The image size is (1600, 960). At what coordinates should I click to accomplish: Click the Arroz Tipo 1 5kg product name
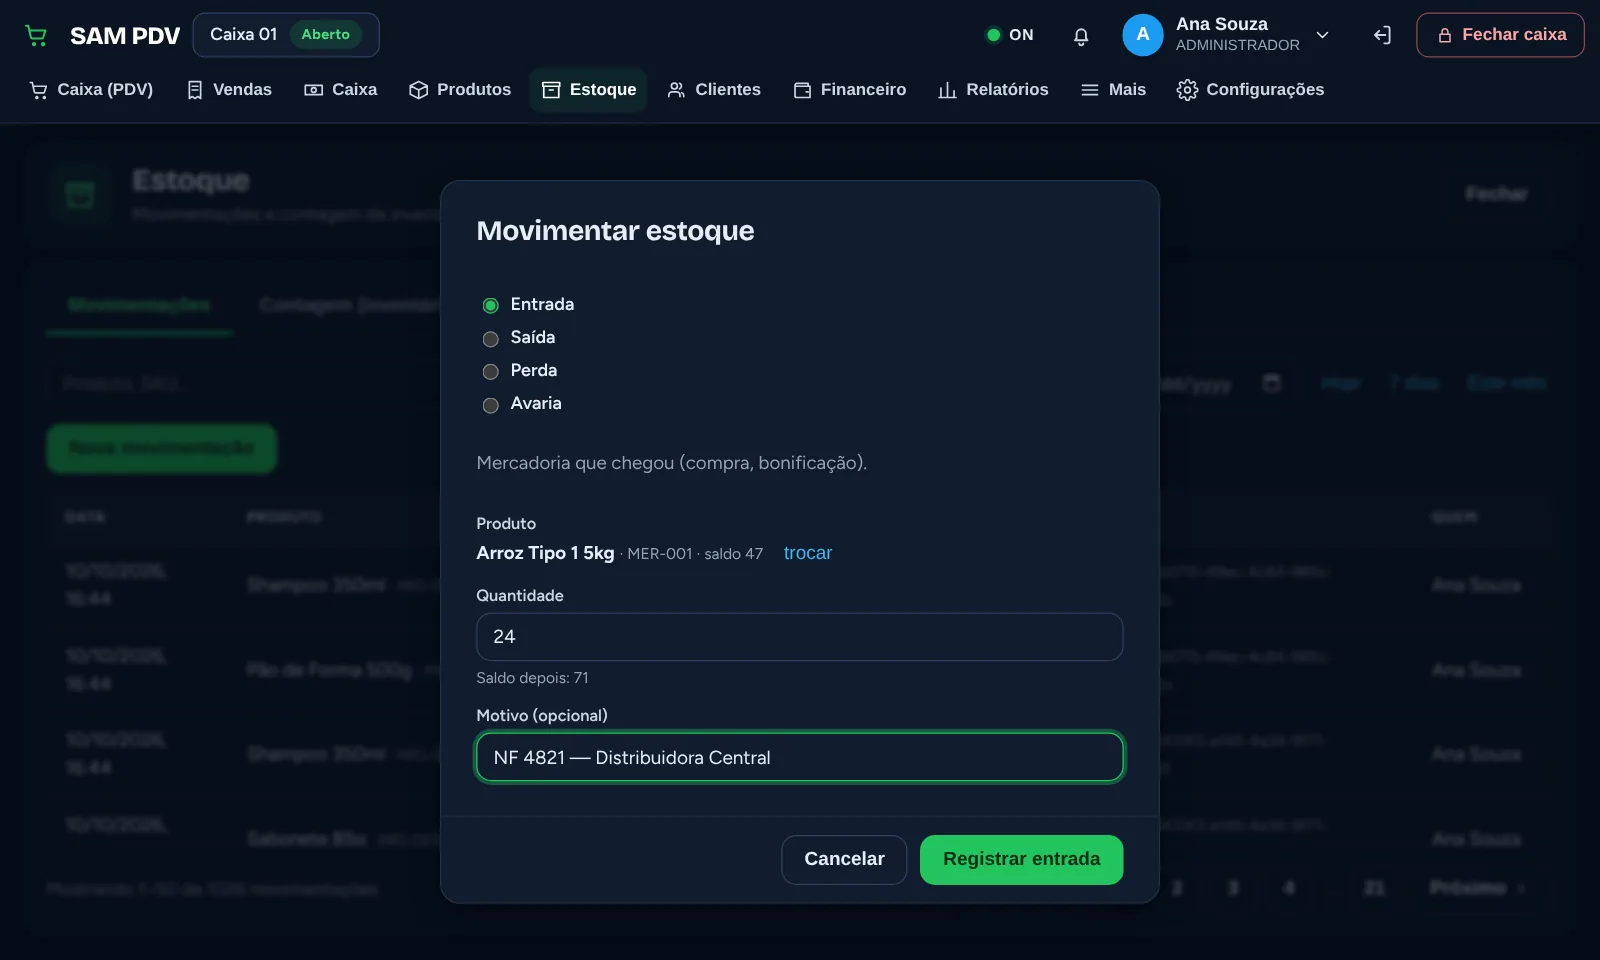(x=545, y=553)
